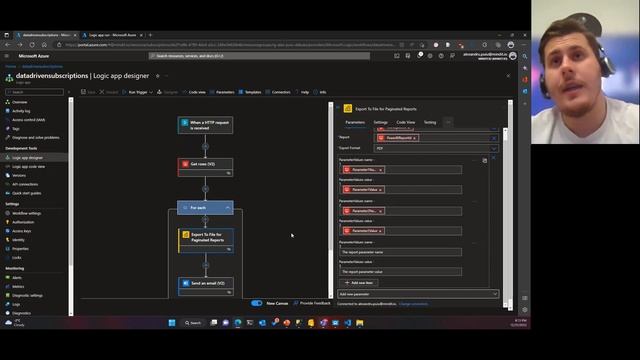Click the Azure account avatar
This screenshot has height=360, width=640.
(x=513, y=56)
